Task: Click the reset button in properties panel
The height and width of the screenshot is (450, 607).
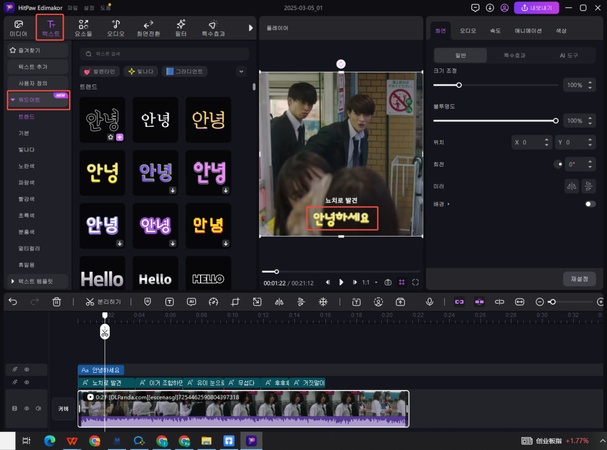Action: pyautogui.click(x=579, y=279)
